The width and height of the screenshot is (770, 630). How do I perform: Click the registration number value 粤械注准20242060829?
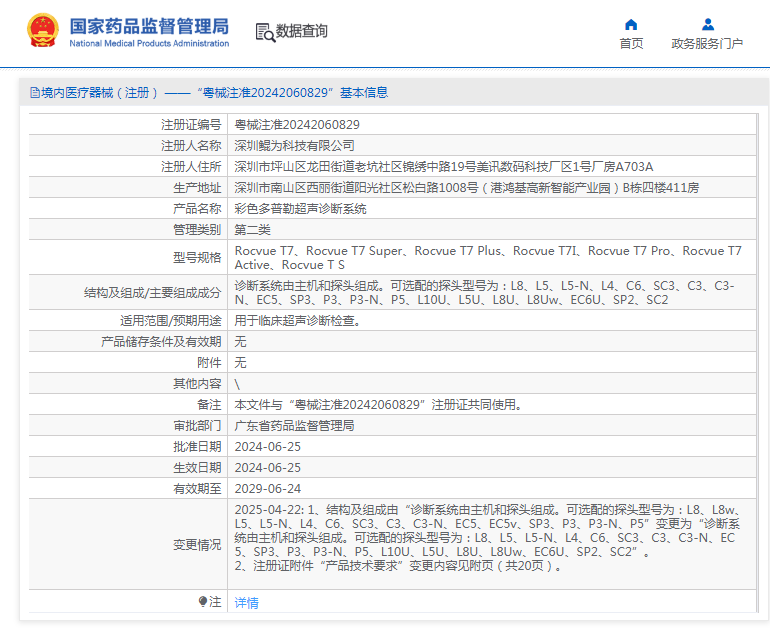pyautogui.click(x=297, y=125)
